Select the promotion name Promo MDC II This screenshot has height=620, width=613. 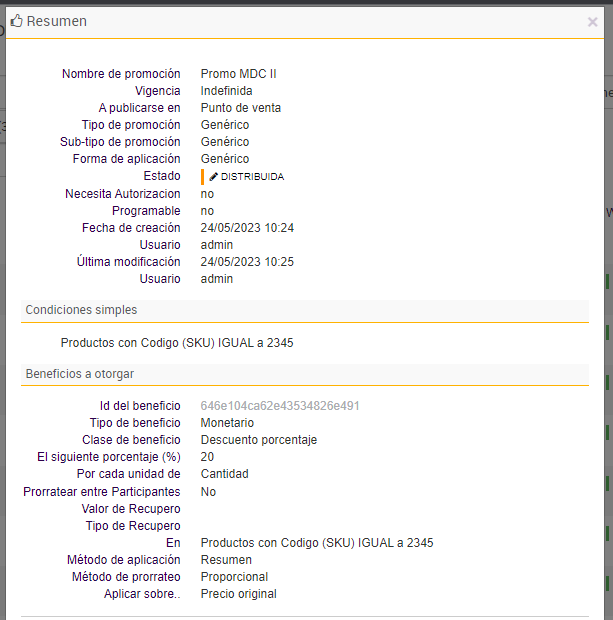pyautogui.click(x=238, y=74)
